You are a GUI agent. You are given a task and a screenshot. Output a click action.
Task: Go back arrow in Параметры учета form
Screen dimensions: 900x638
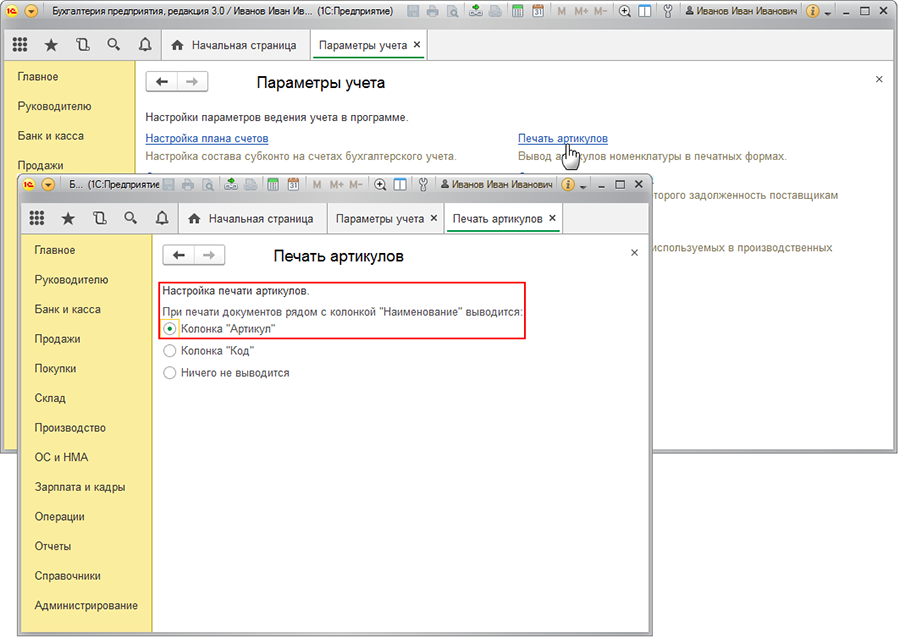pyautogui.click(x=162, y=81)
